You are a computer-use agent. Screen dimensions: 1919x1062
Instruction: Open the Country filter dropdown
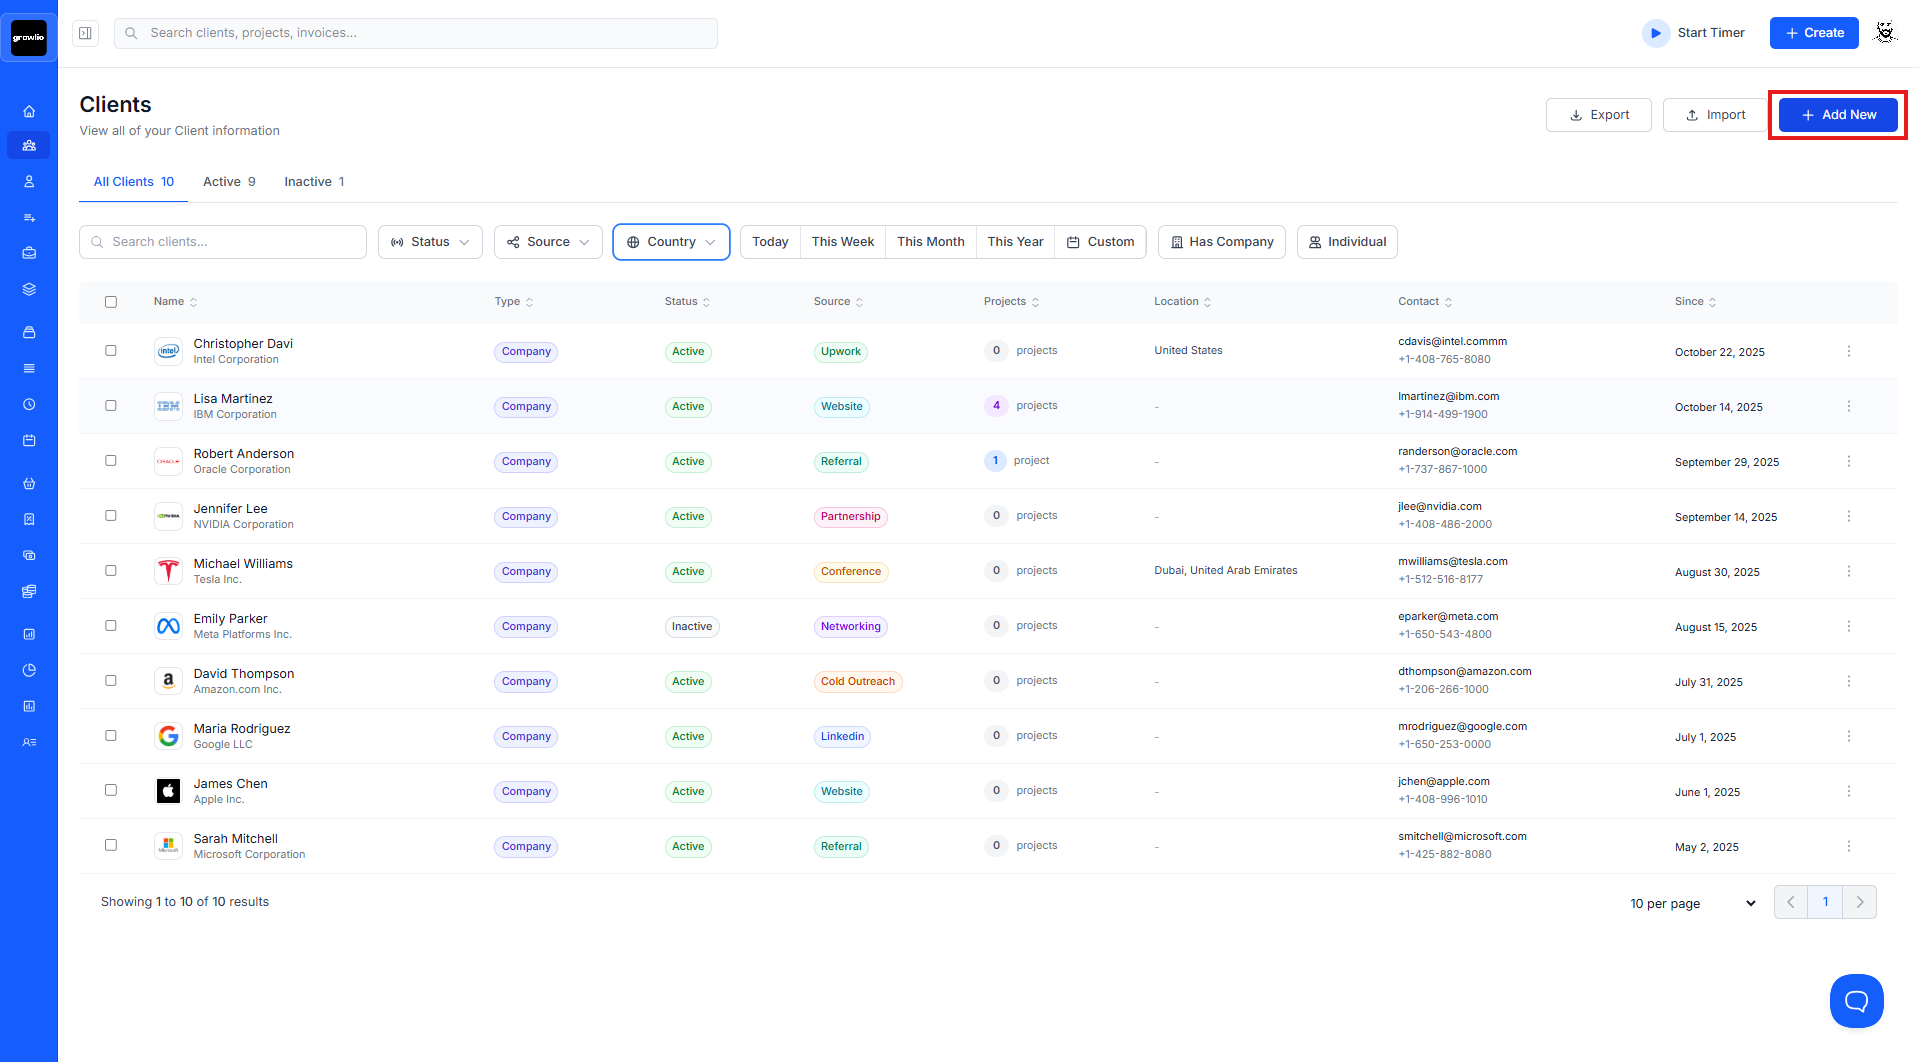[x=671, y=242]
